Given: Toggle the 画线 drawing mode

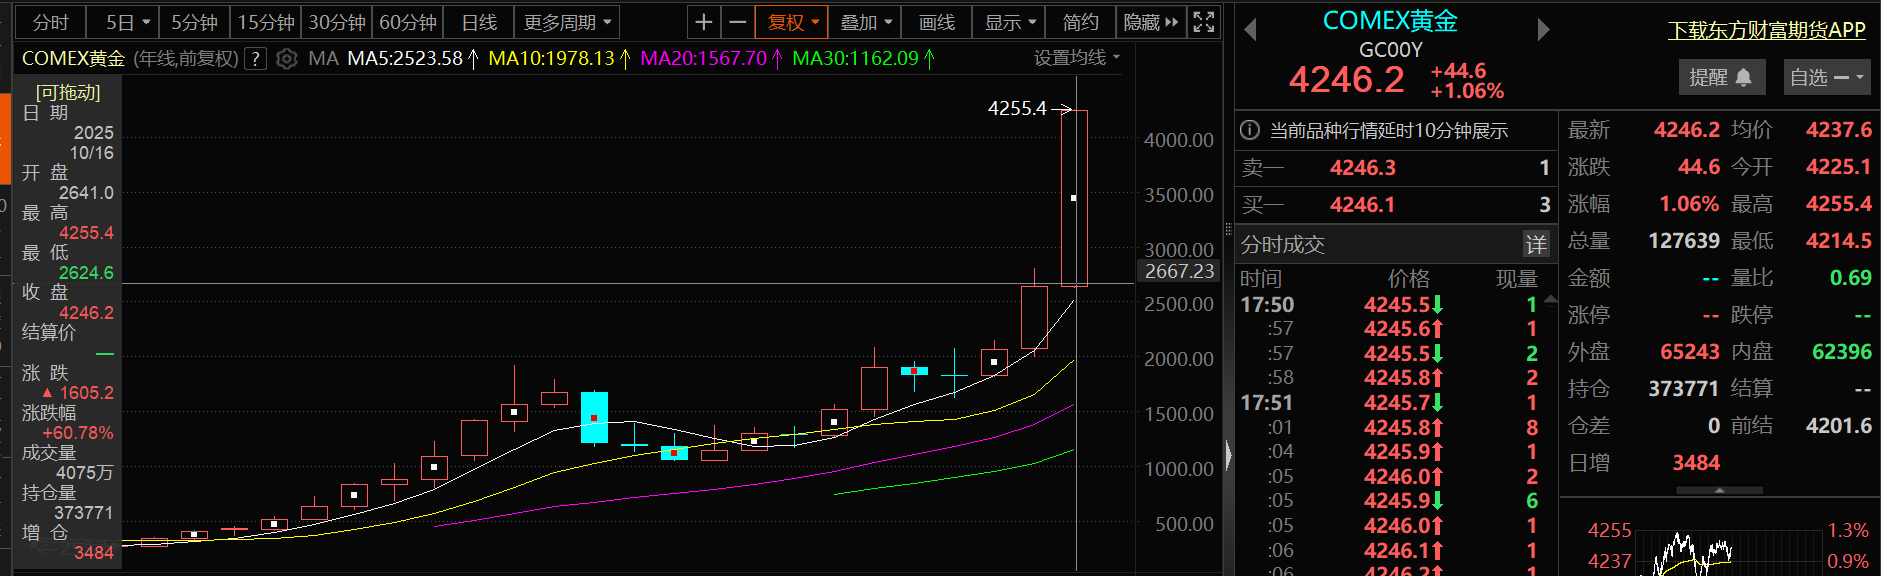Looking at the screenshot, I should [x=937, y=22].
